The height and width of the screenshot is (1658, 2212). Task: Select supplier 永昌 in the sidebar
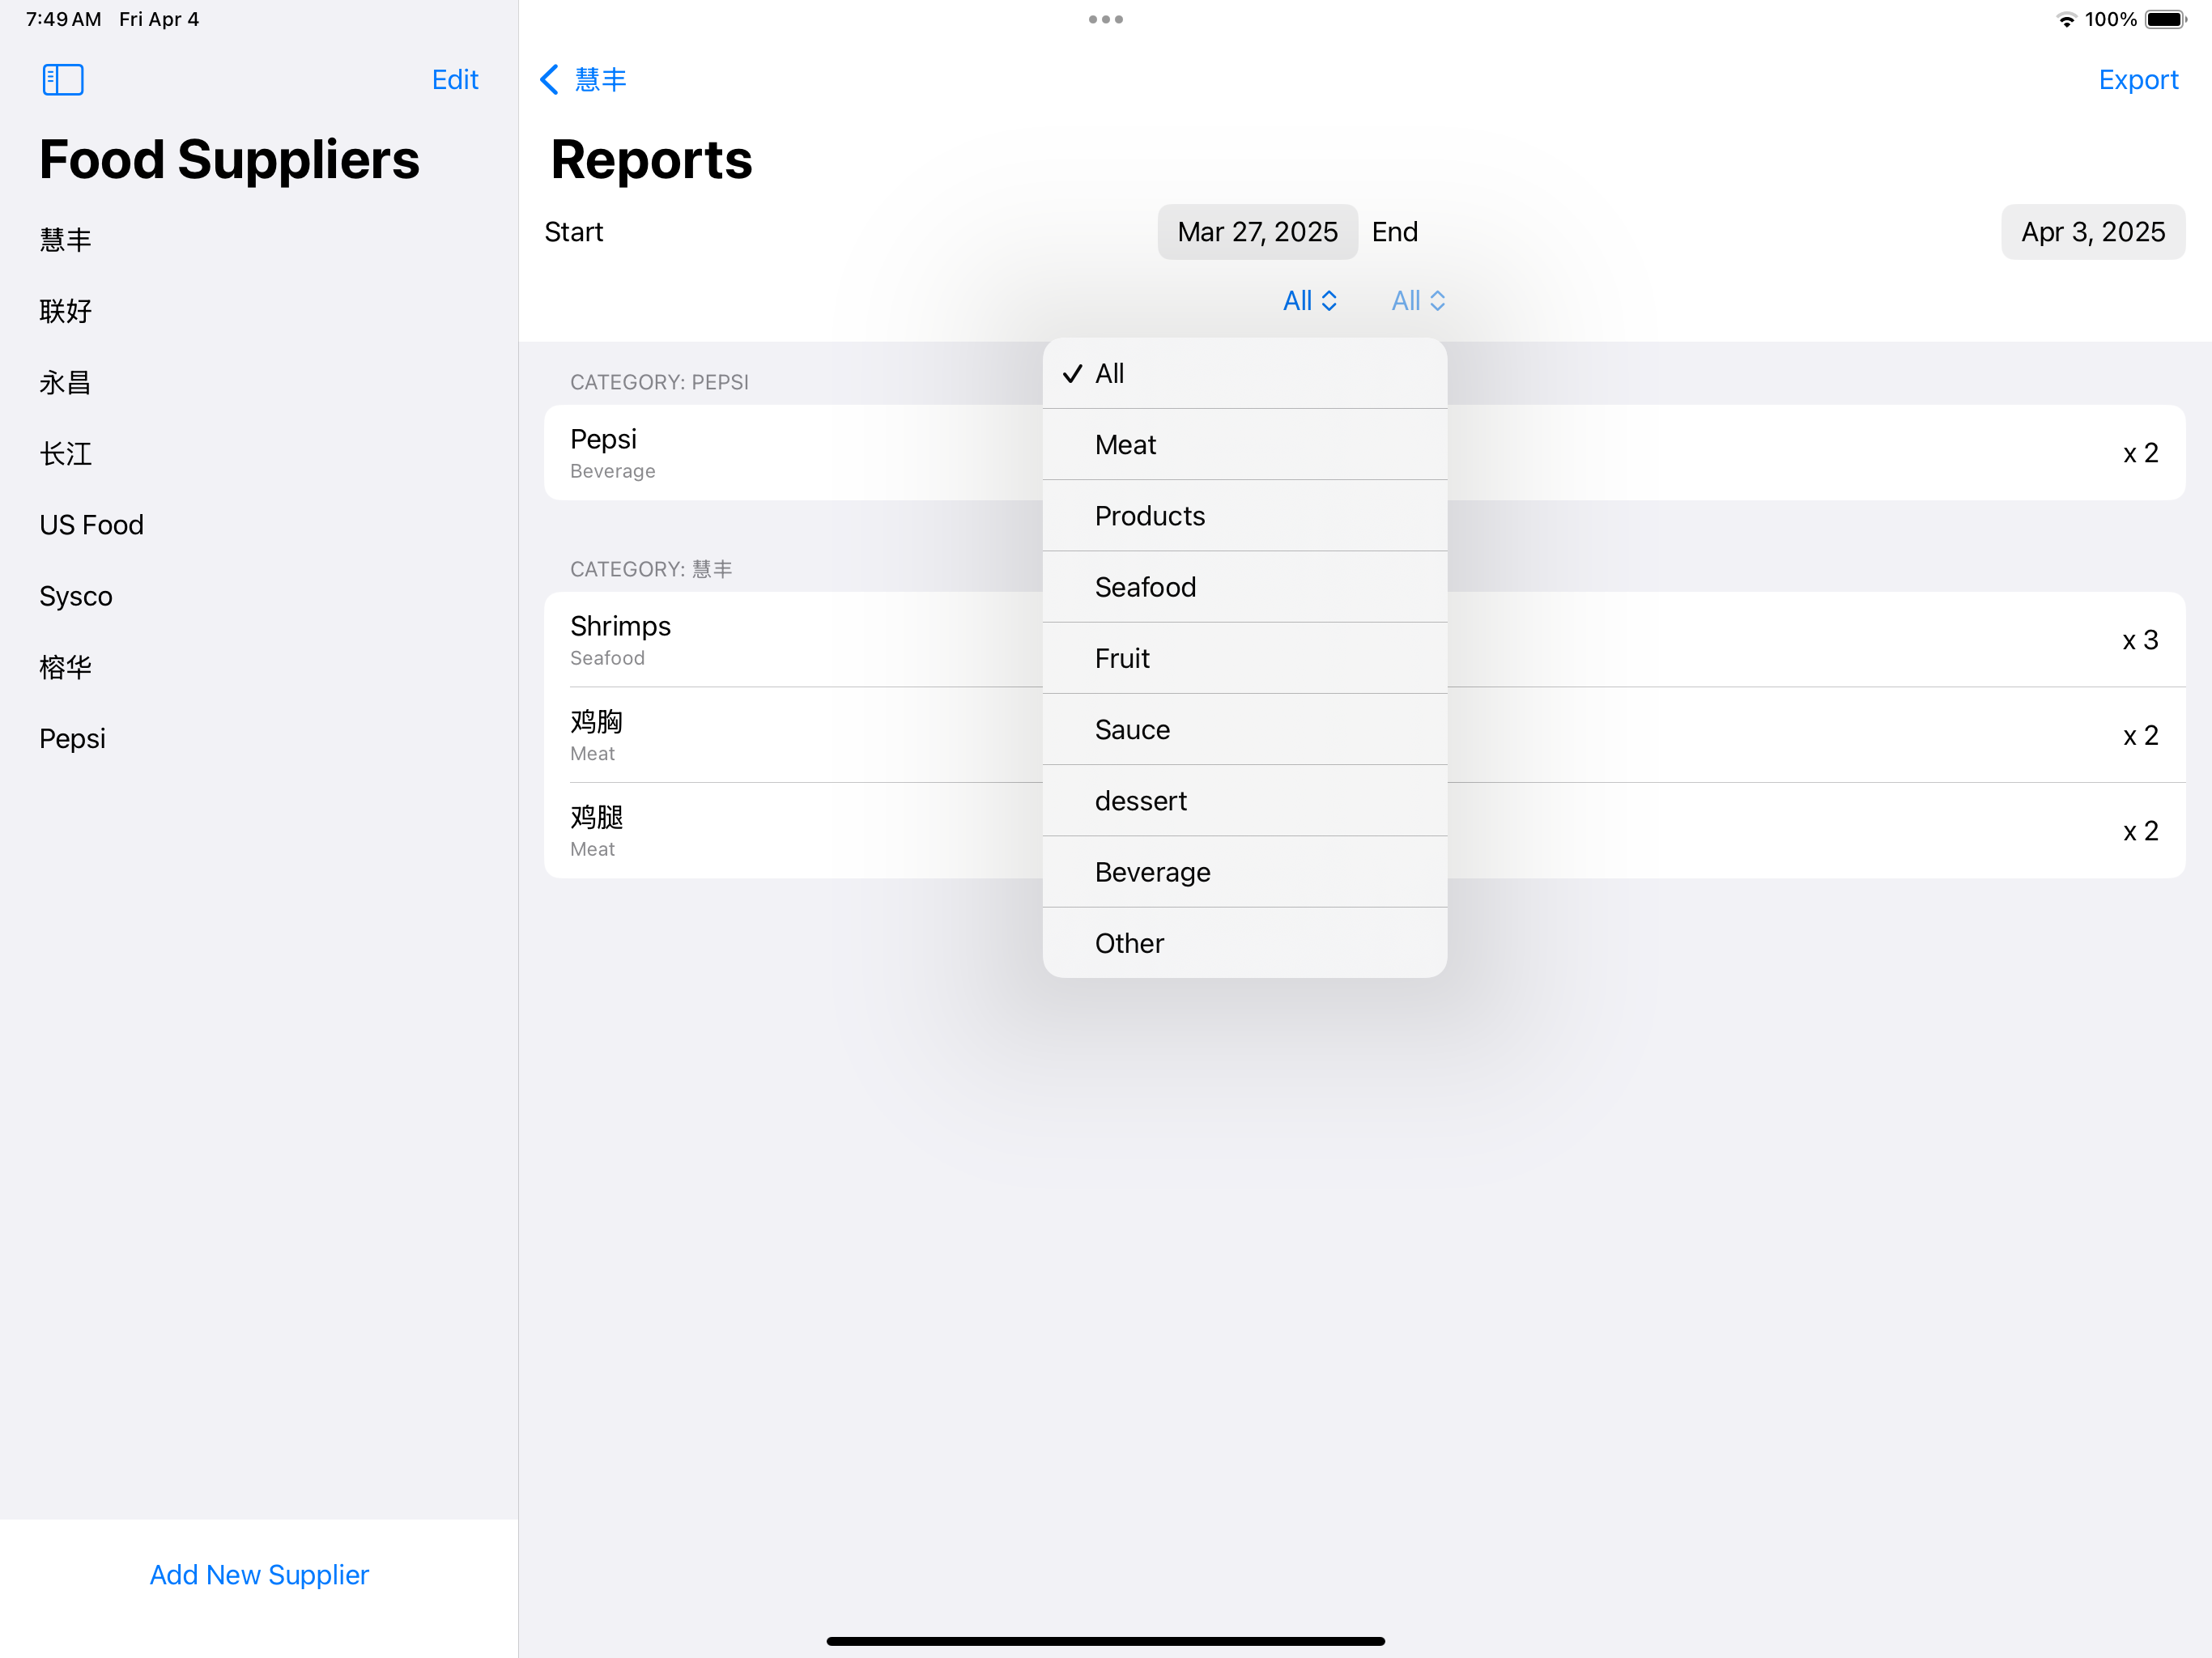pyautogui.click(x=259, y=382)
